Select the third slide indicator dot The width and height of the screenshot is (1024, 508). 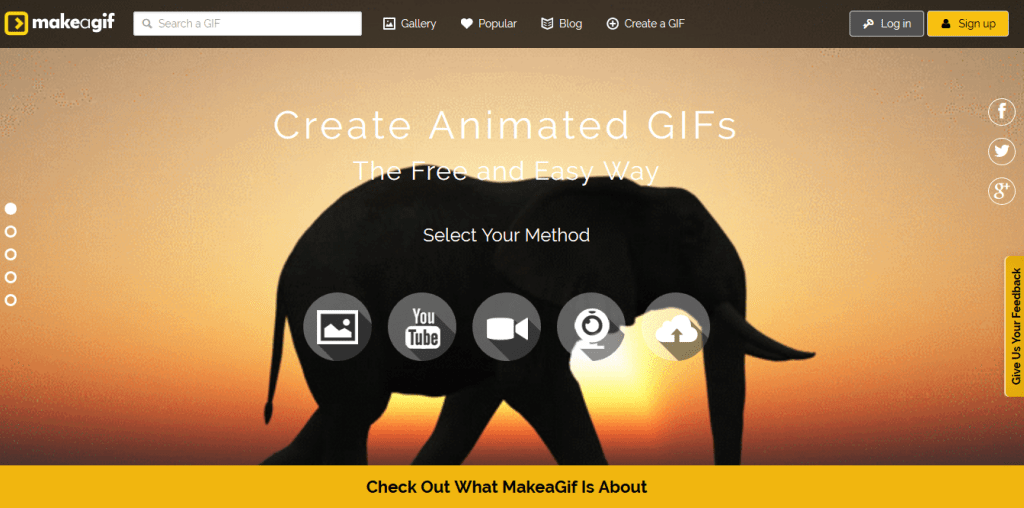pos(10,255)
